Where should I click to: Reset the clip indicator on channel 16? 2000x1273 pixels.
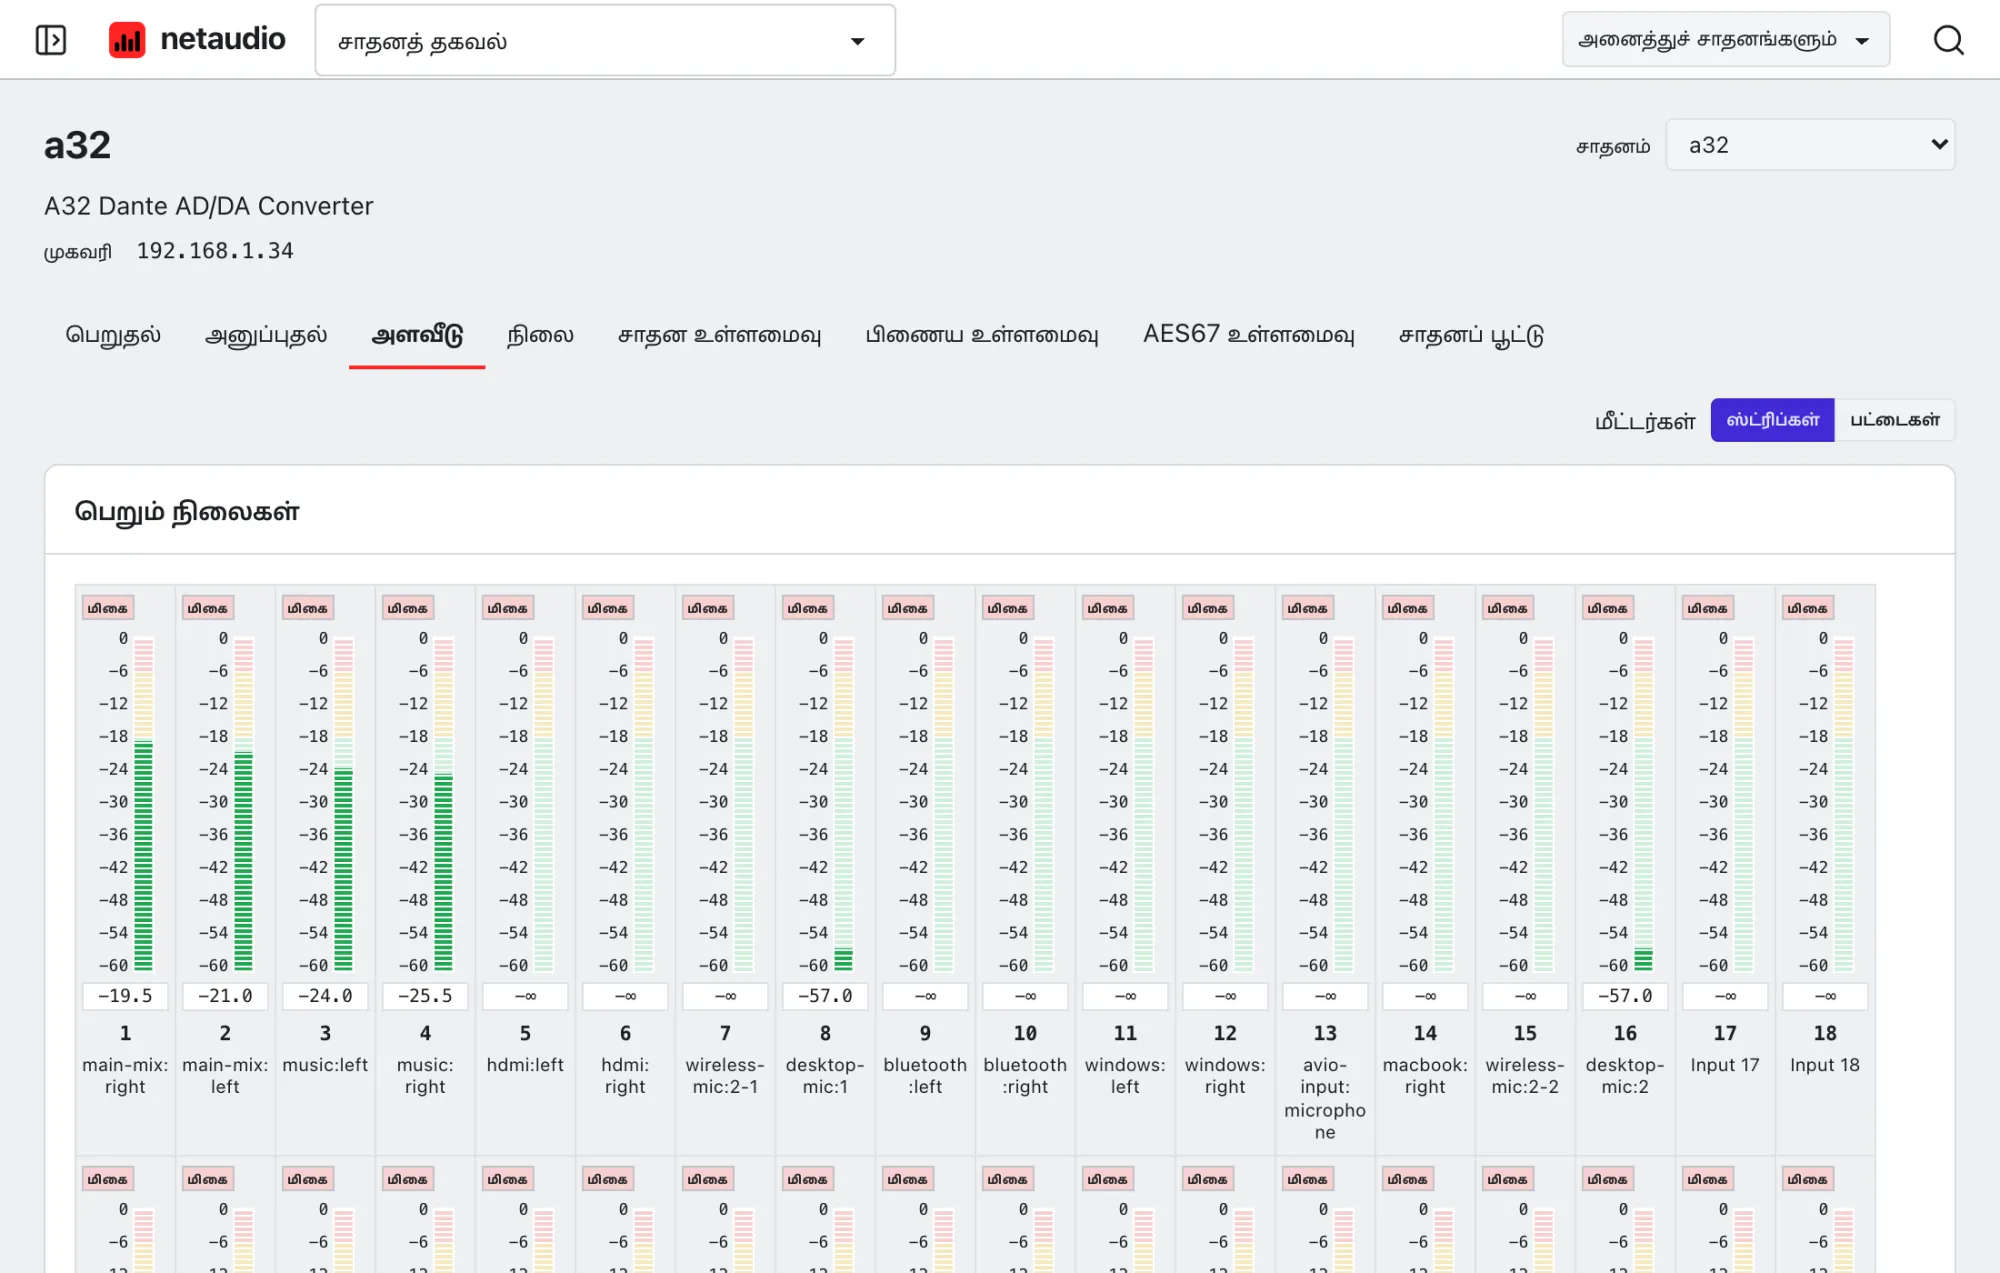[1608, 608]
